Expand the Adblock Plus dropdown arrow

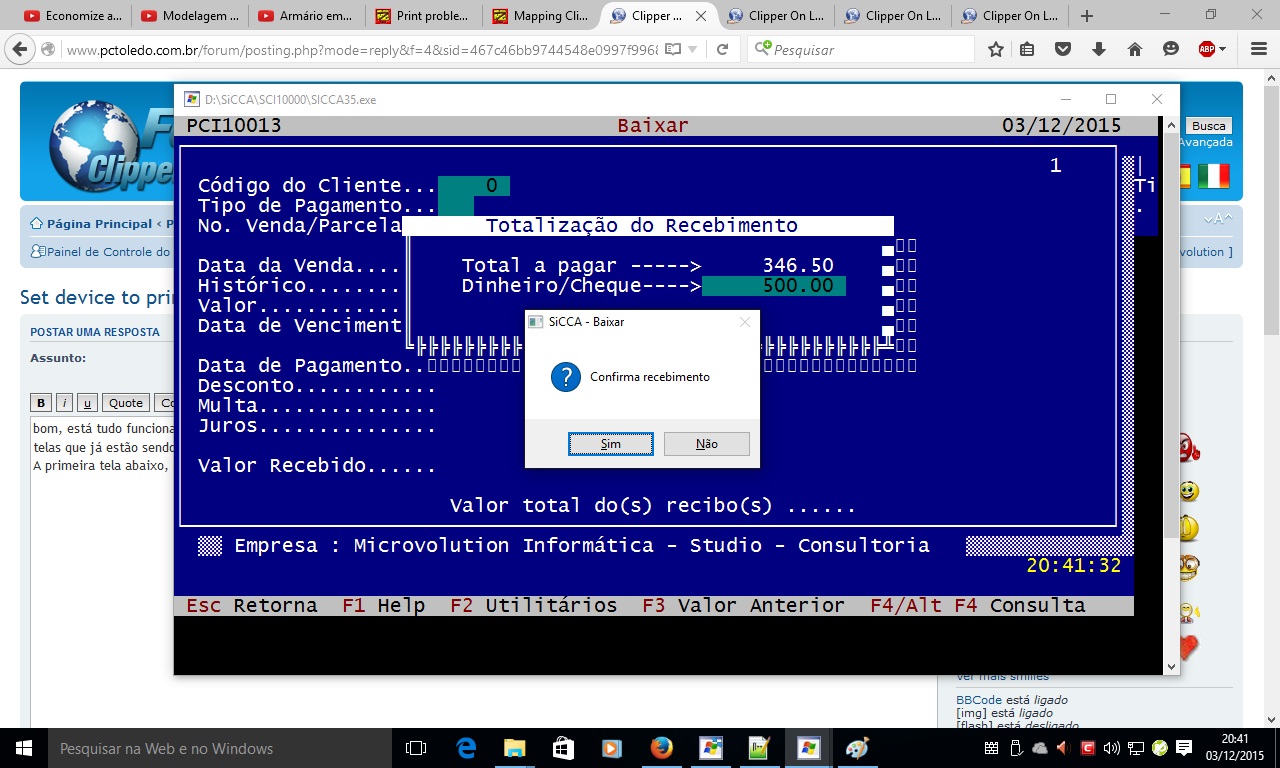[x=1223, y=50]
